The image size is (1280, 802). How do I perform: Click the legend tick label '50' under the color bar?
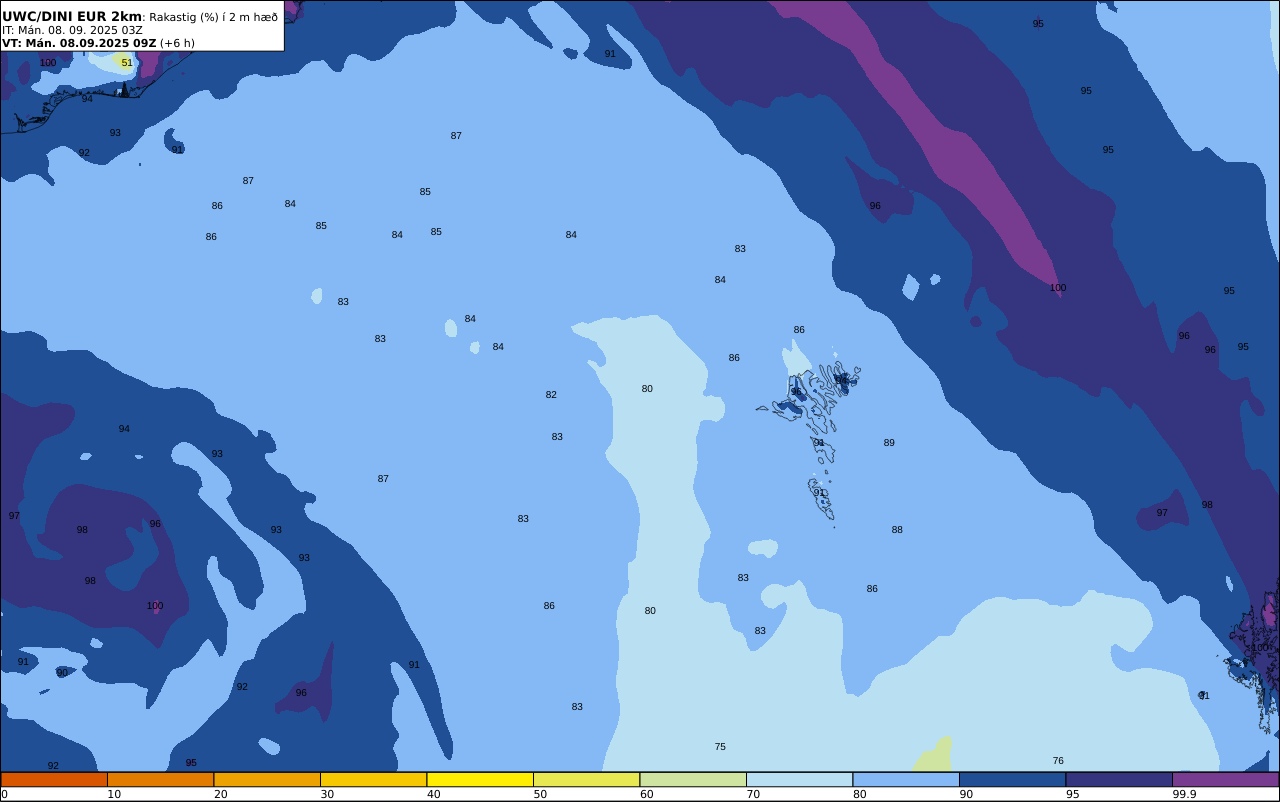[540, 794]
